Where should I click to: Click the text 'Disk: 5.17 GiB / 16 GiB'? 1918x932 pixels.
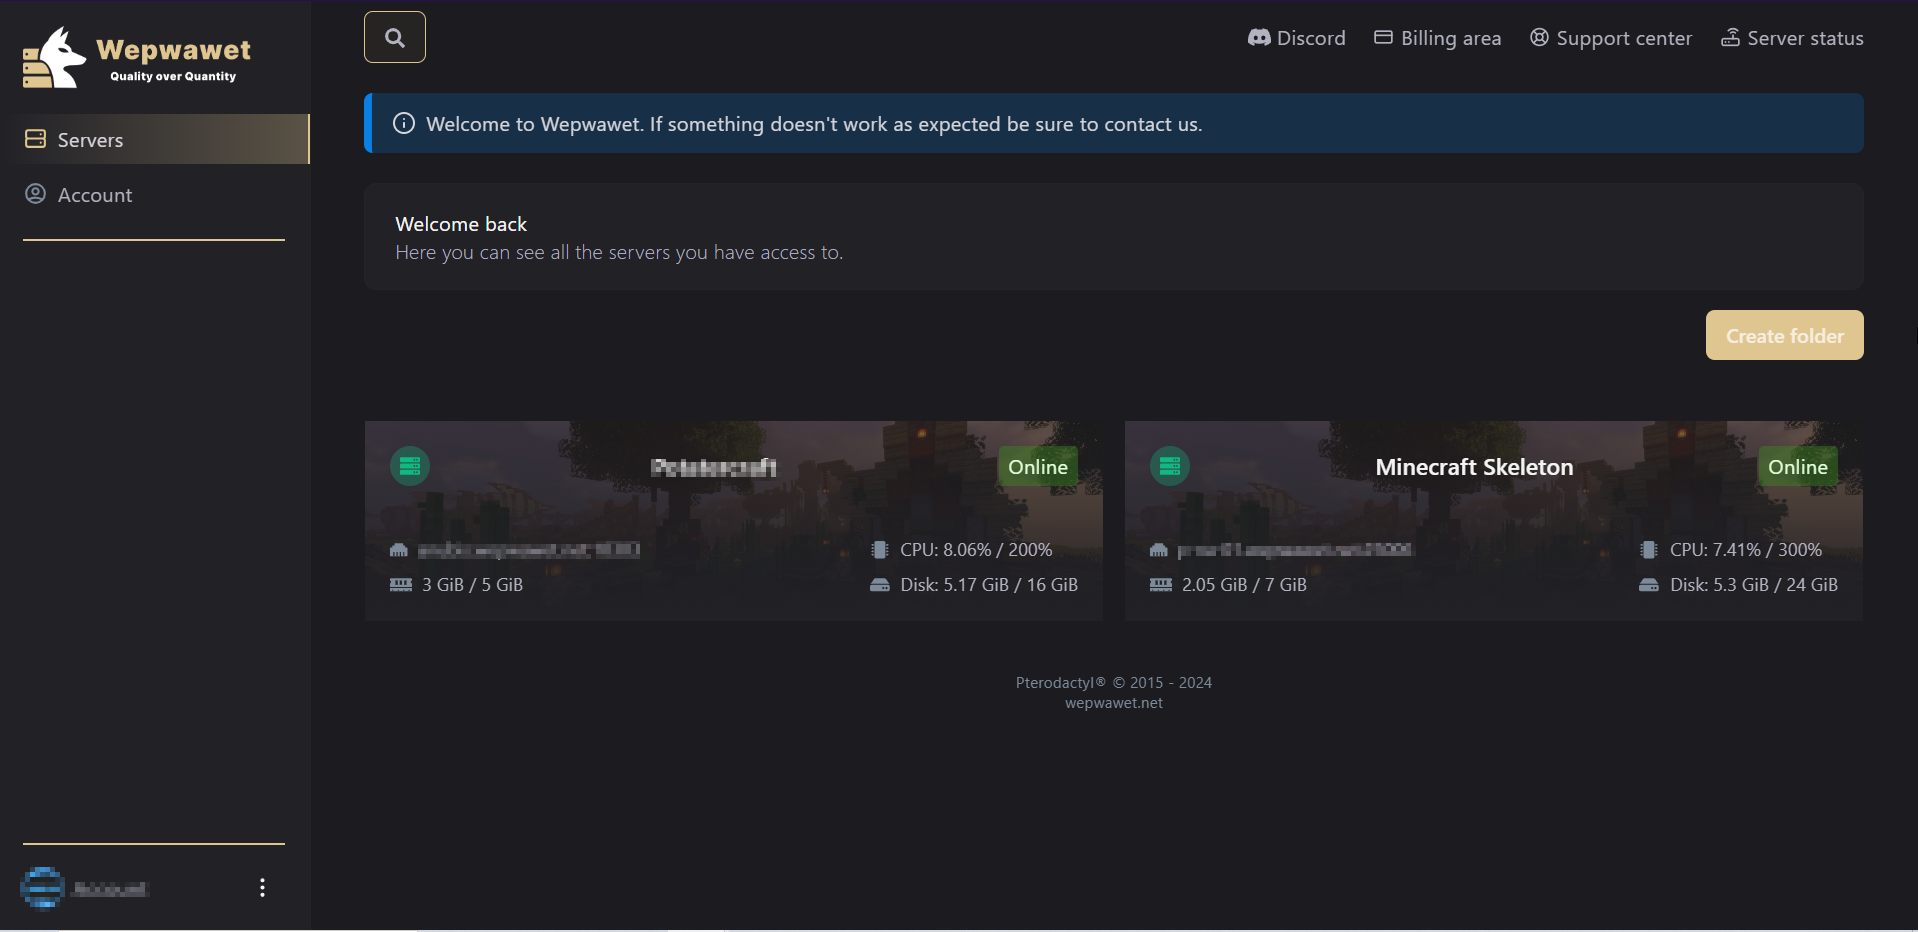point(989,585)
